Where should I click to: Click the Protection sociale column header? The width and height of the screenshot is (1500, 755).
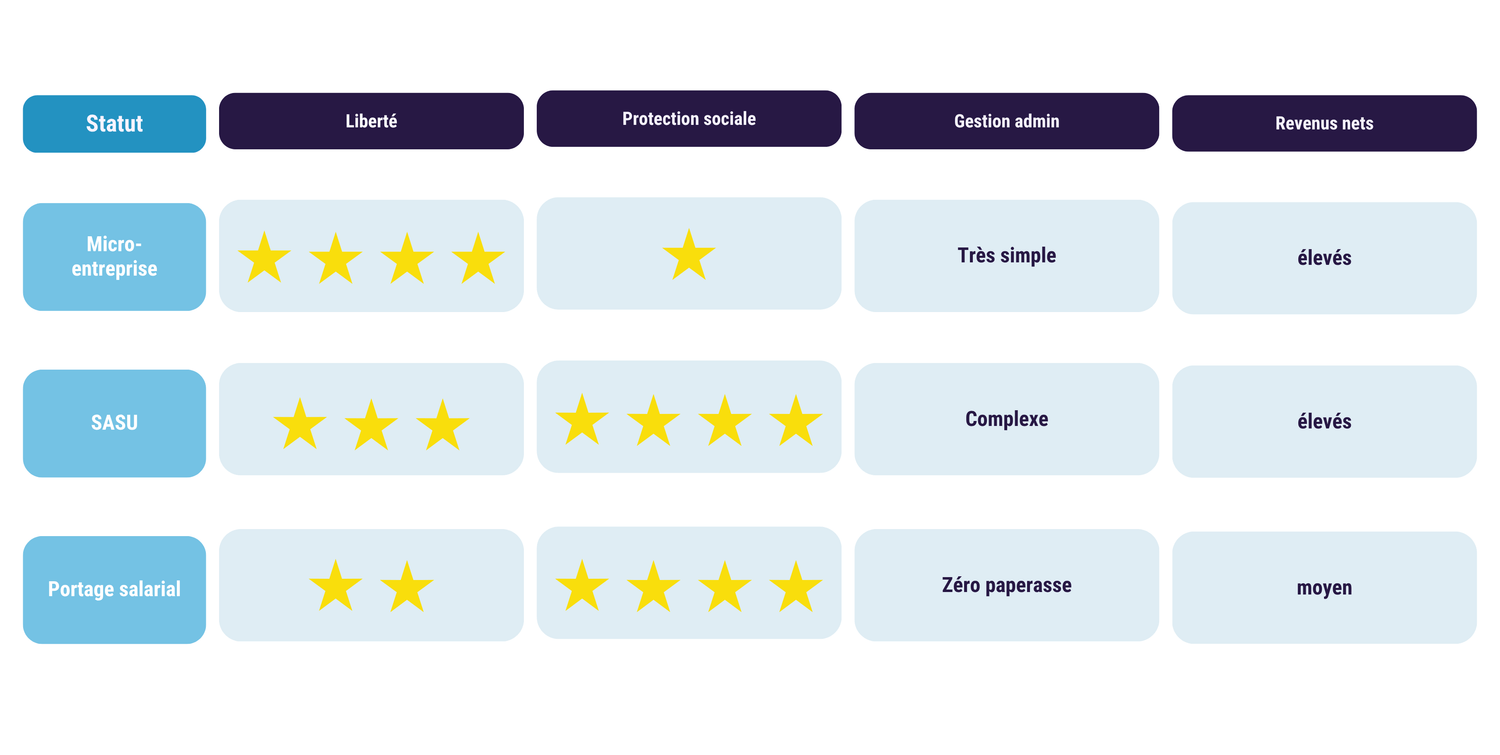click(x=689, y=119)
